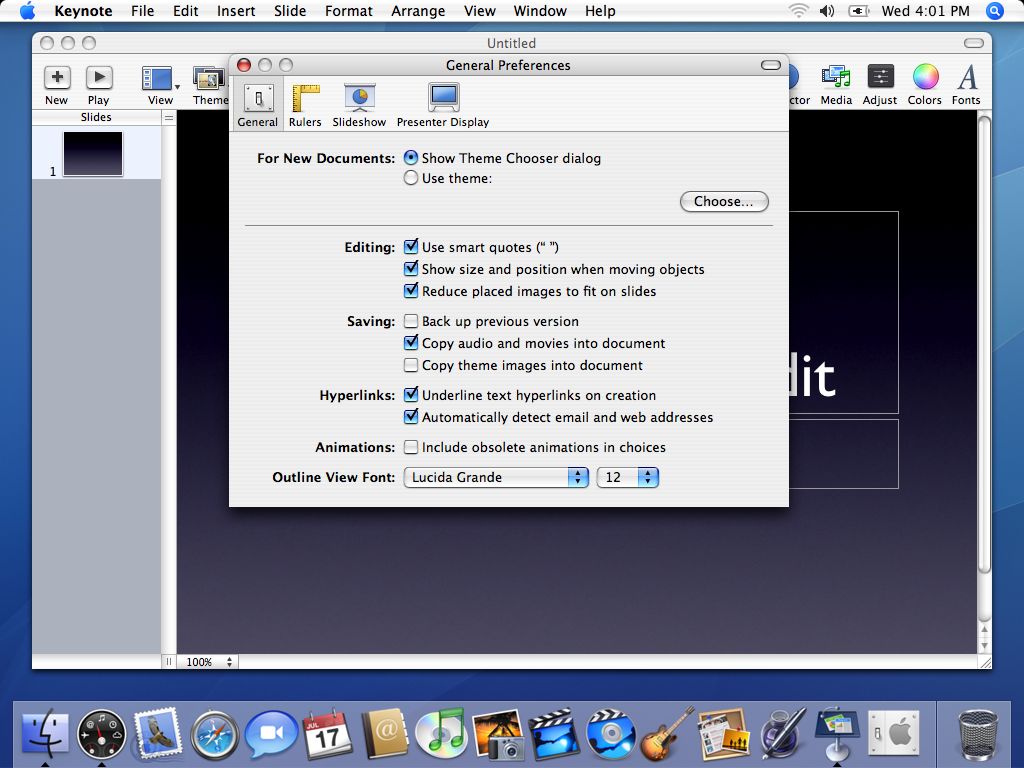Launch GarageBand from the Dock

pos(667,733)
